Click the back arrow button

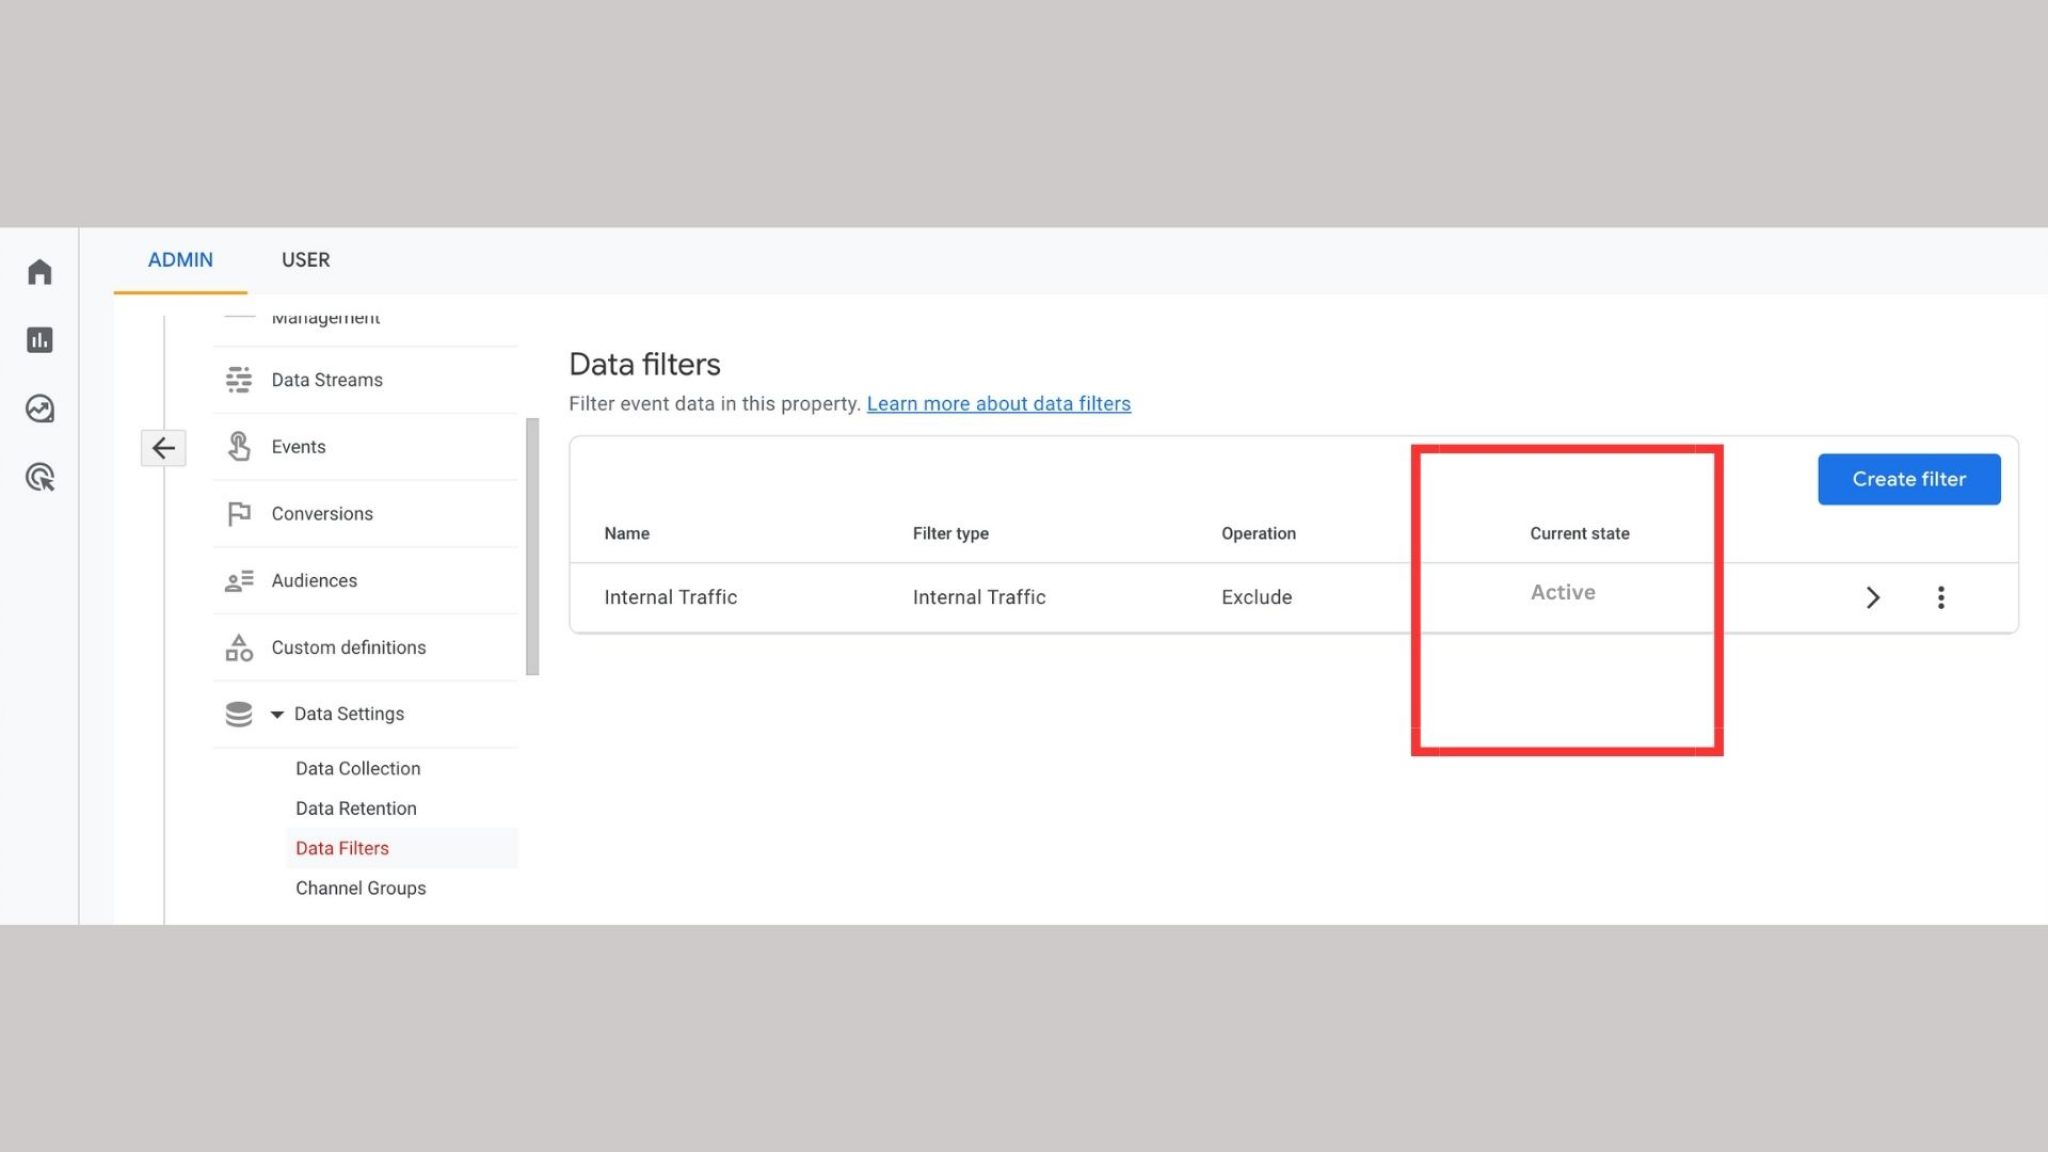tap(163, 448)
